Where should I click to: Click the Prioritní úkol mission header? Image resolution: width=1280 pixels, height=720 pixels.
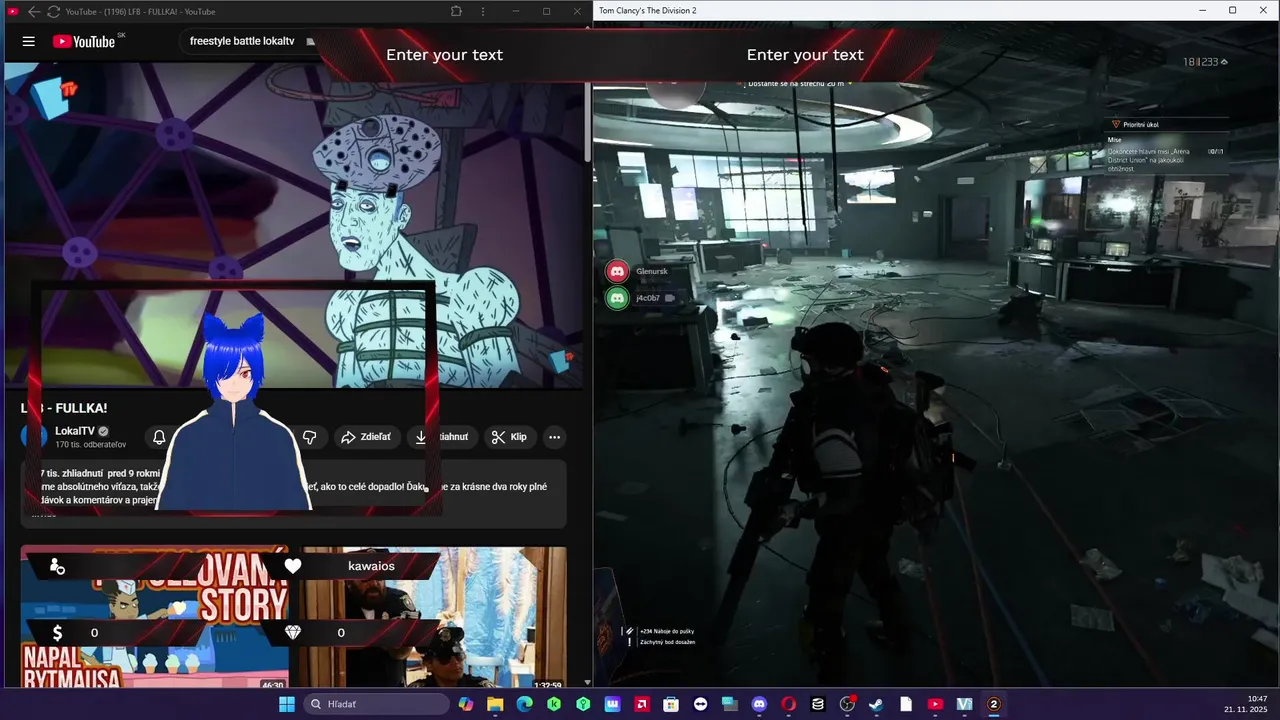coord(1140,124)
